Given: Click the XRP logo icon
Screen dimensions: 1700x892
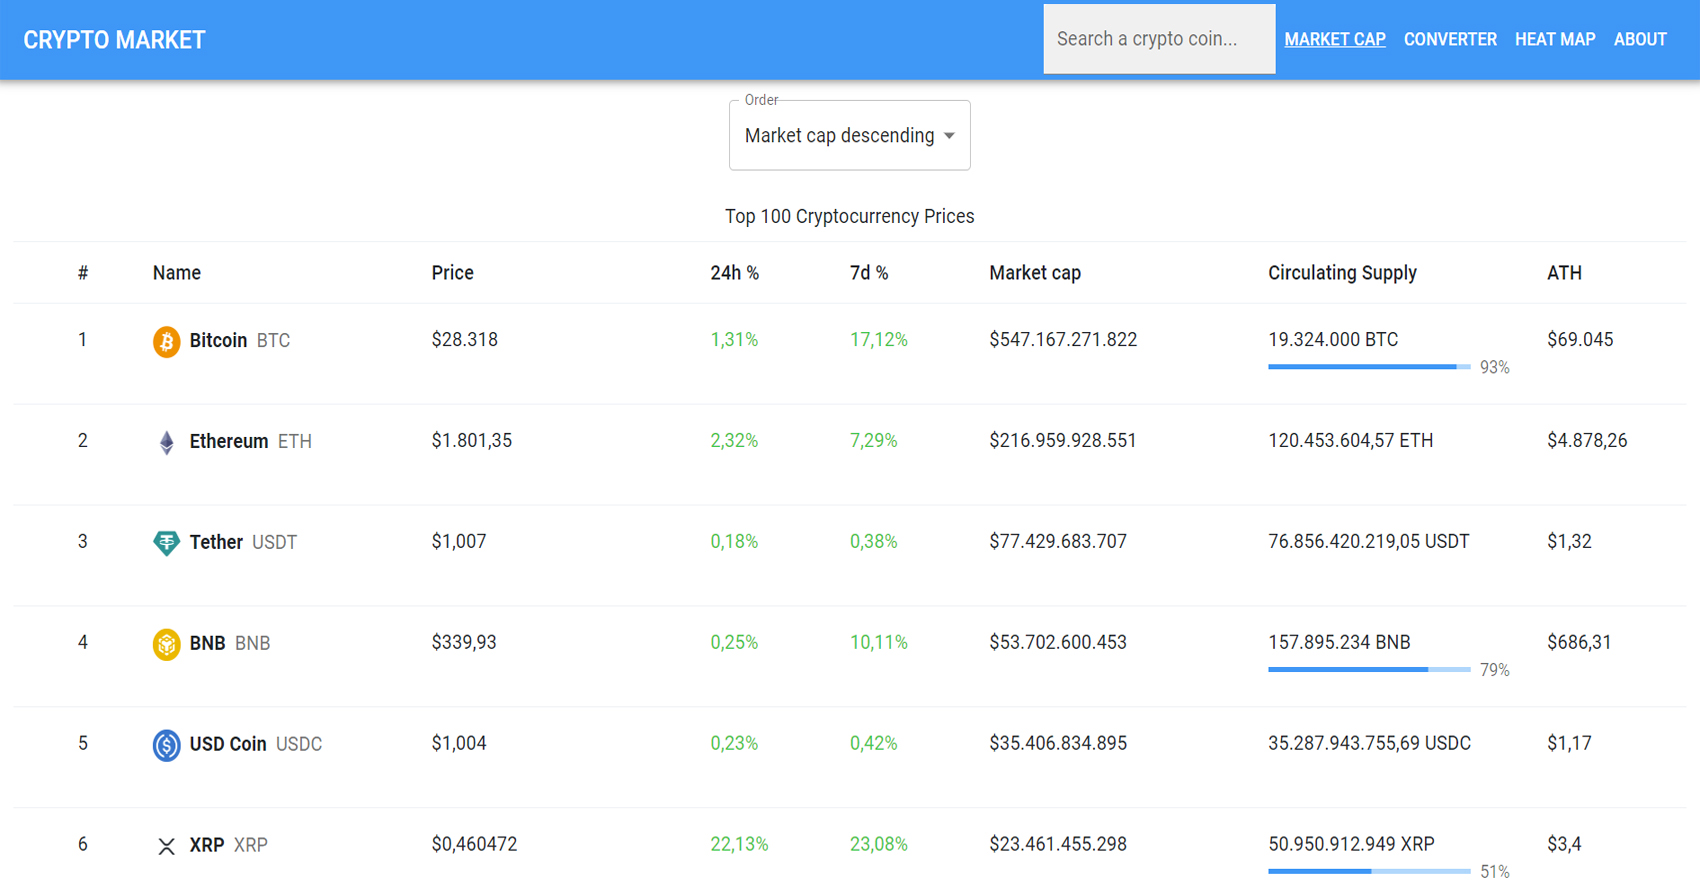Looking at the screenshot, I should (166, 846).
